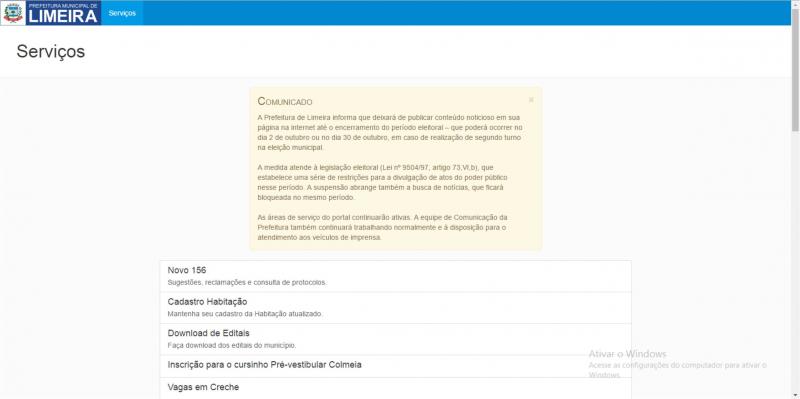
Task: Click the page vertical scrollbar thumb
Action: [795, 70]
